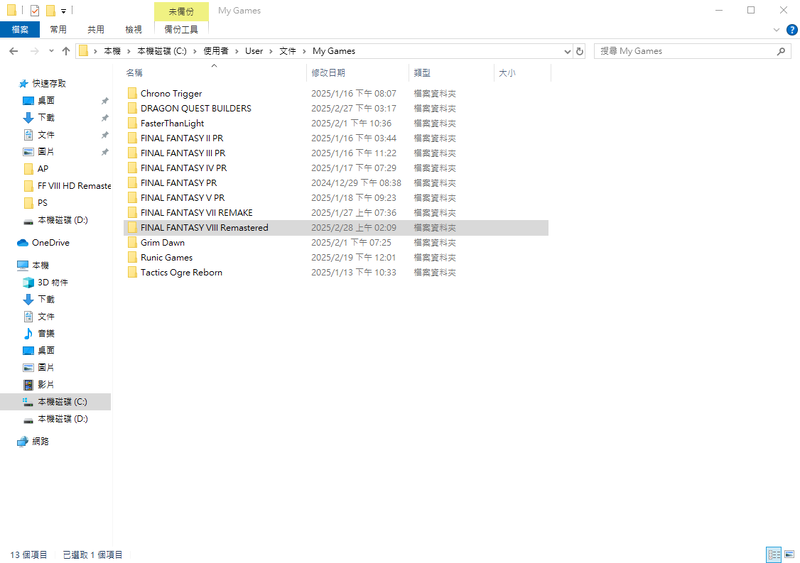Screen dimensions: 800x563
Task: Click the 2025/2/28 上午 02:09 date cell
Action: 354,228
